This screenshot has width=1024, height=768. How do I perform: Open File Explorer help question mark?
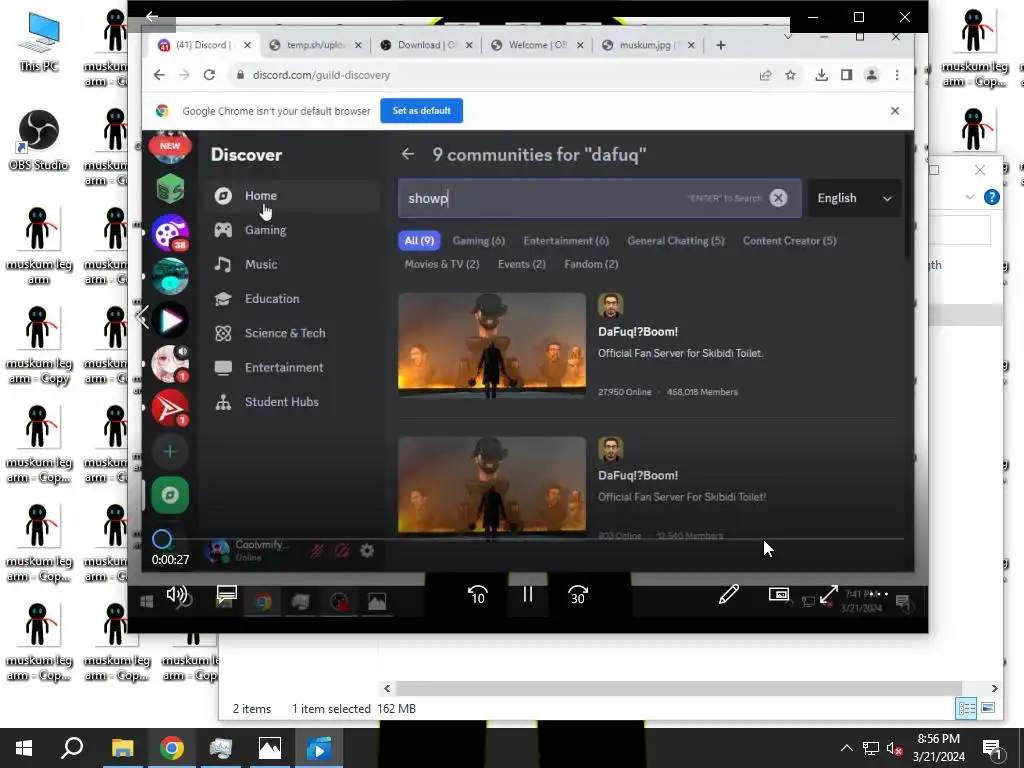click(x=991, y=197)
